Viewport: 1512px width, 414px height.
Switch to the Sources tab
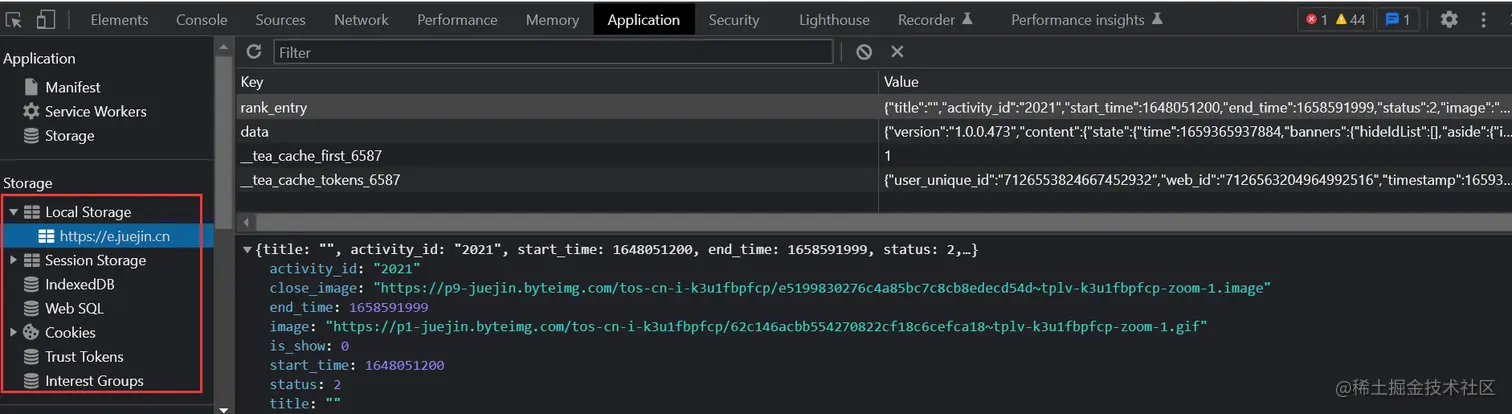pos(281,20)
